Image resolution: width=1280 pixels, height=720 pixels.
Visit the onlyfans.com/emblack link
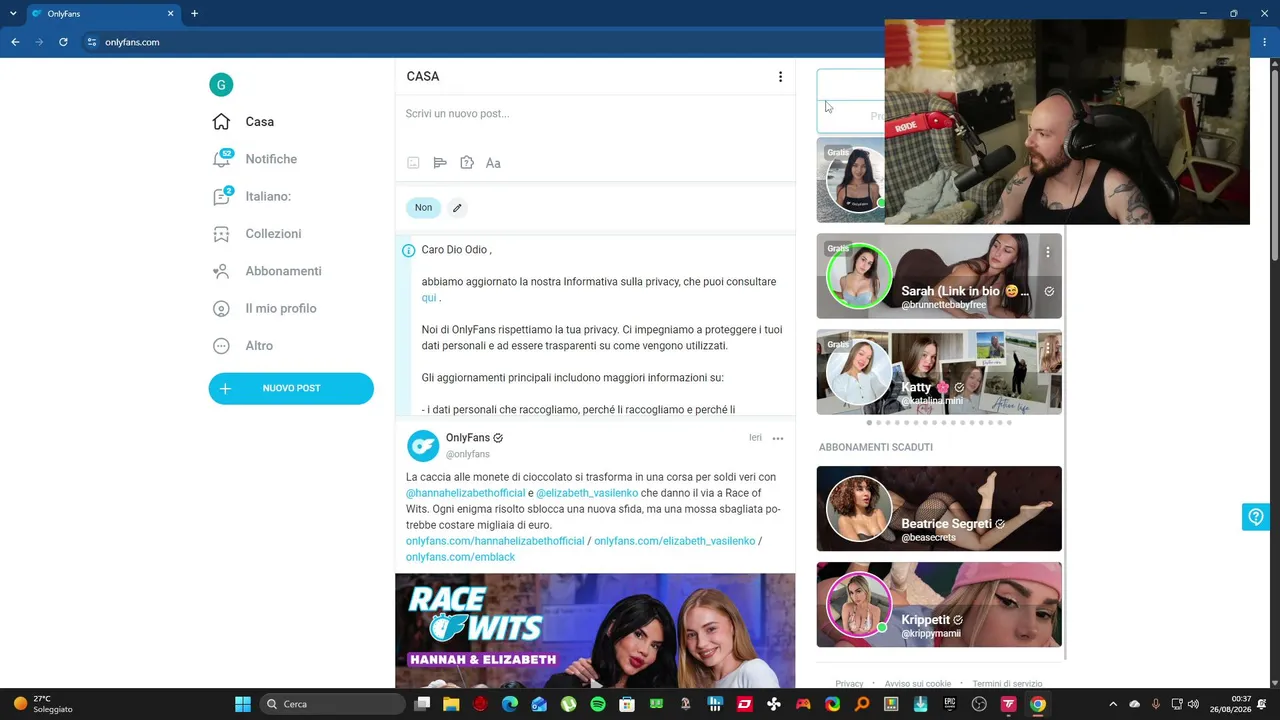(460, 557)
